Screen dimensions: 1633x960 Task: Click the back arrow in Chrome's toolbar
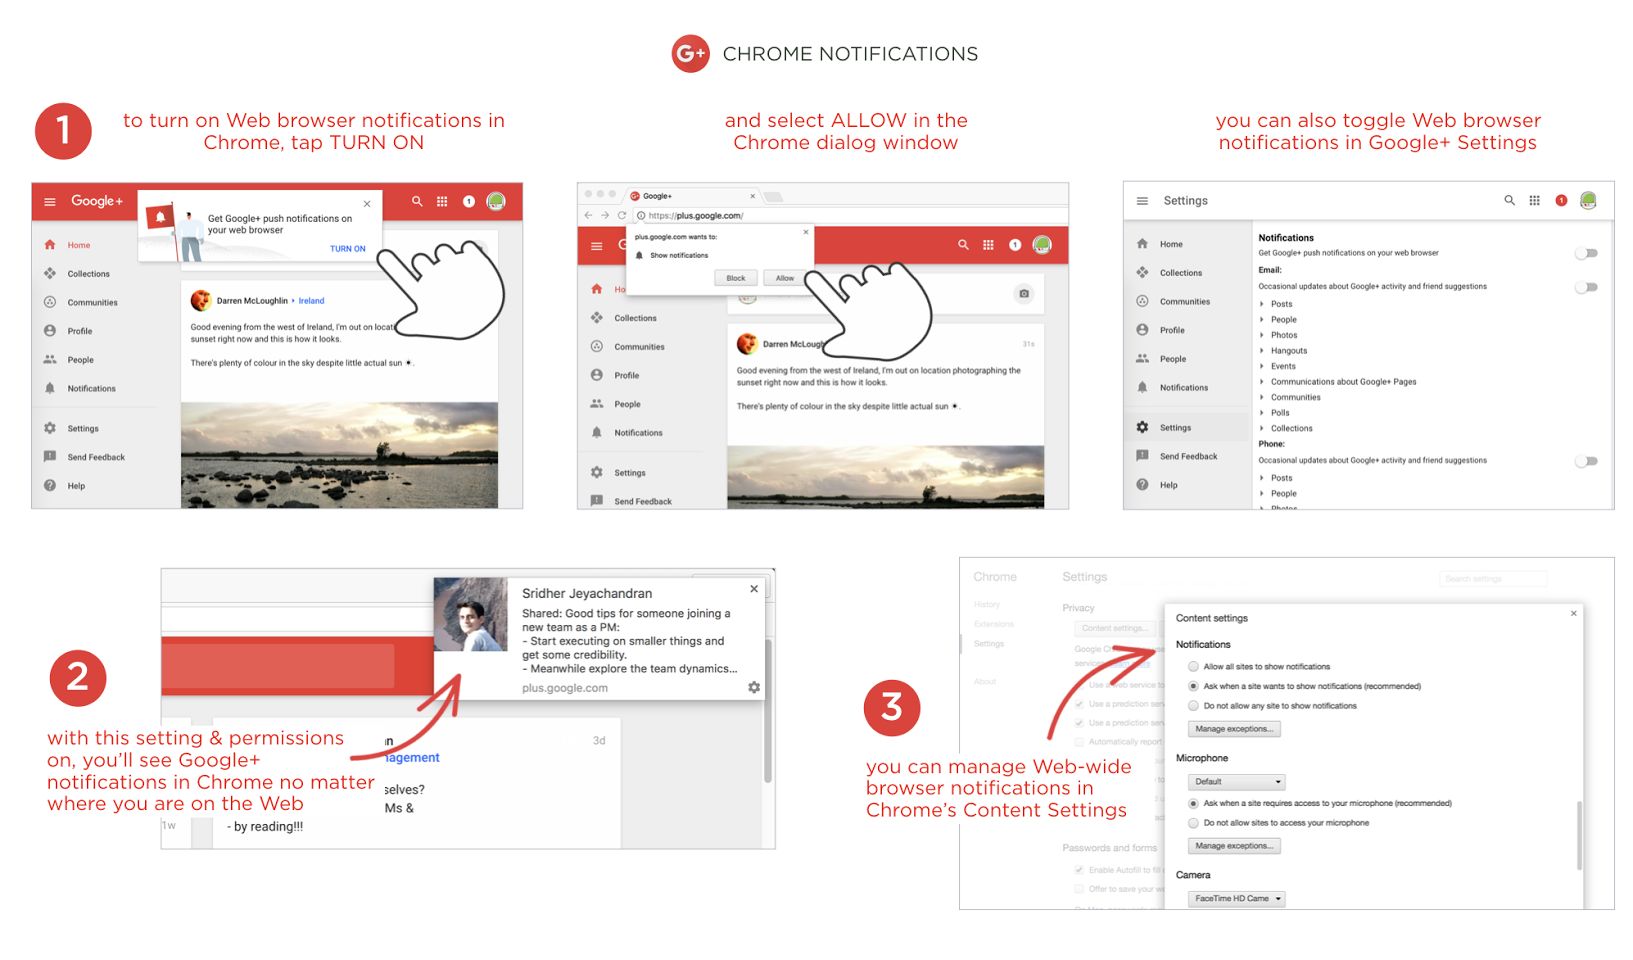(x=588, y=215)
